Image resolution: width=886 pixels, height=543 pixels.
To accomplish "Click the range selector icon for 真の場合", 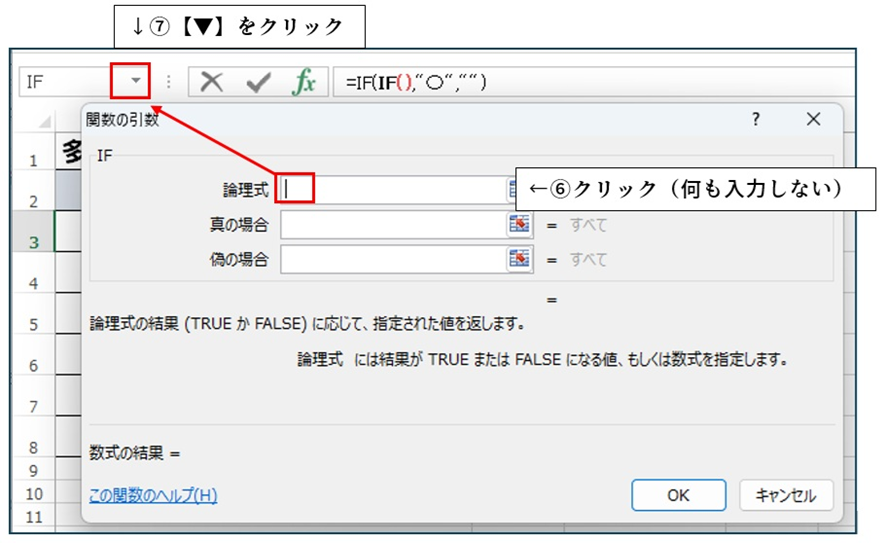I will pos(518,225).
